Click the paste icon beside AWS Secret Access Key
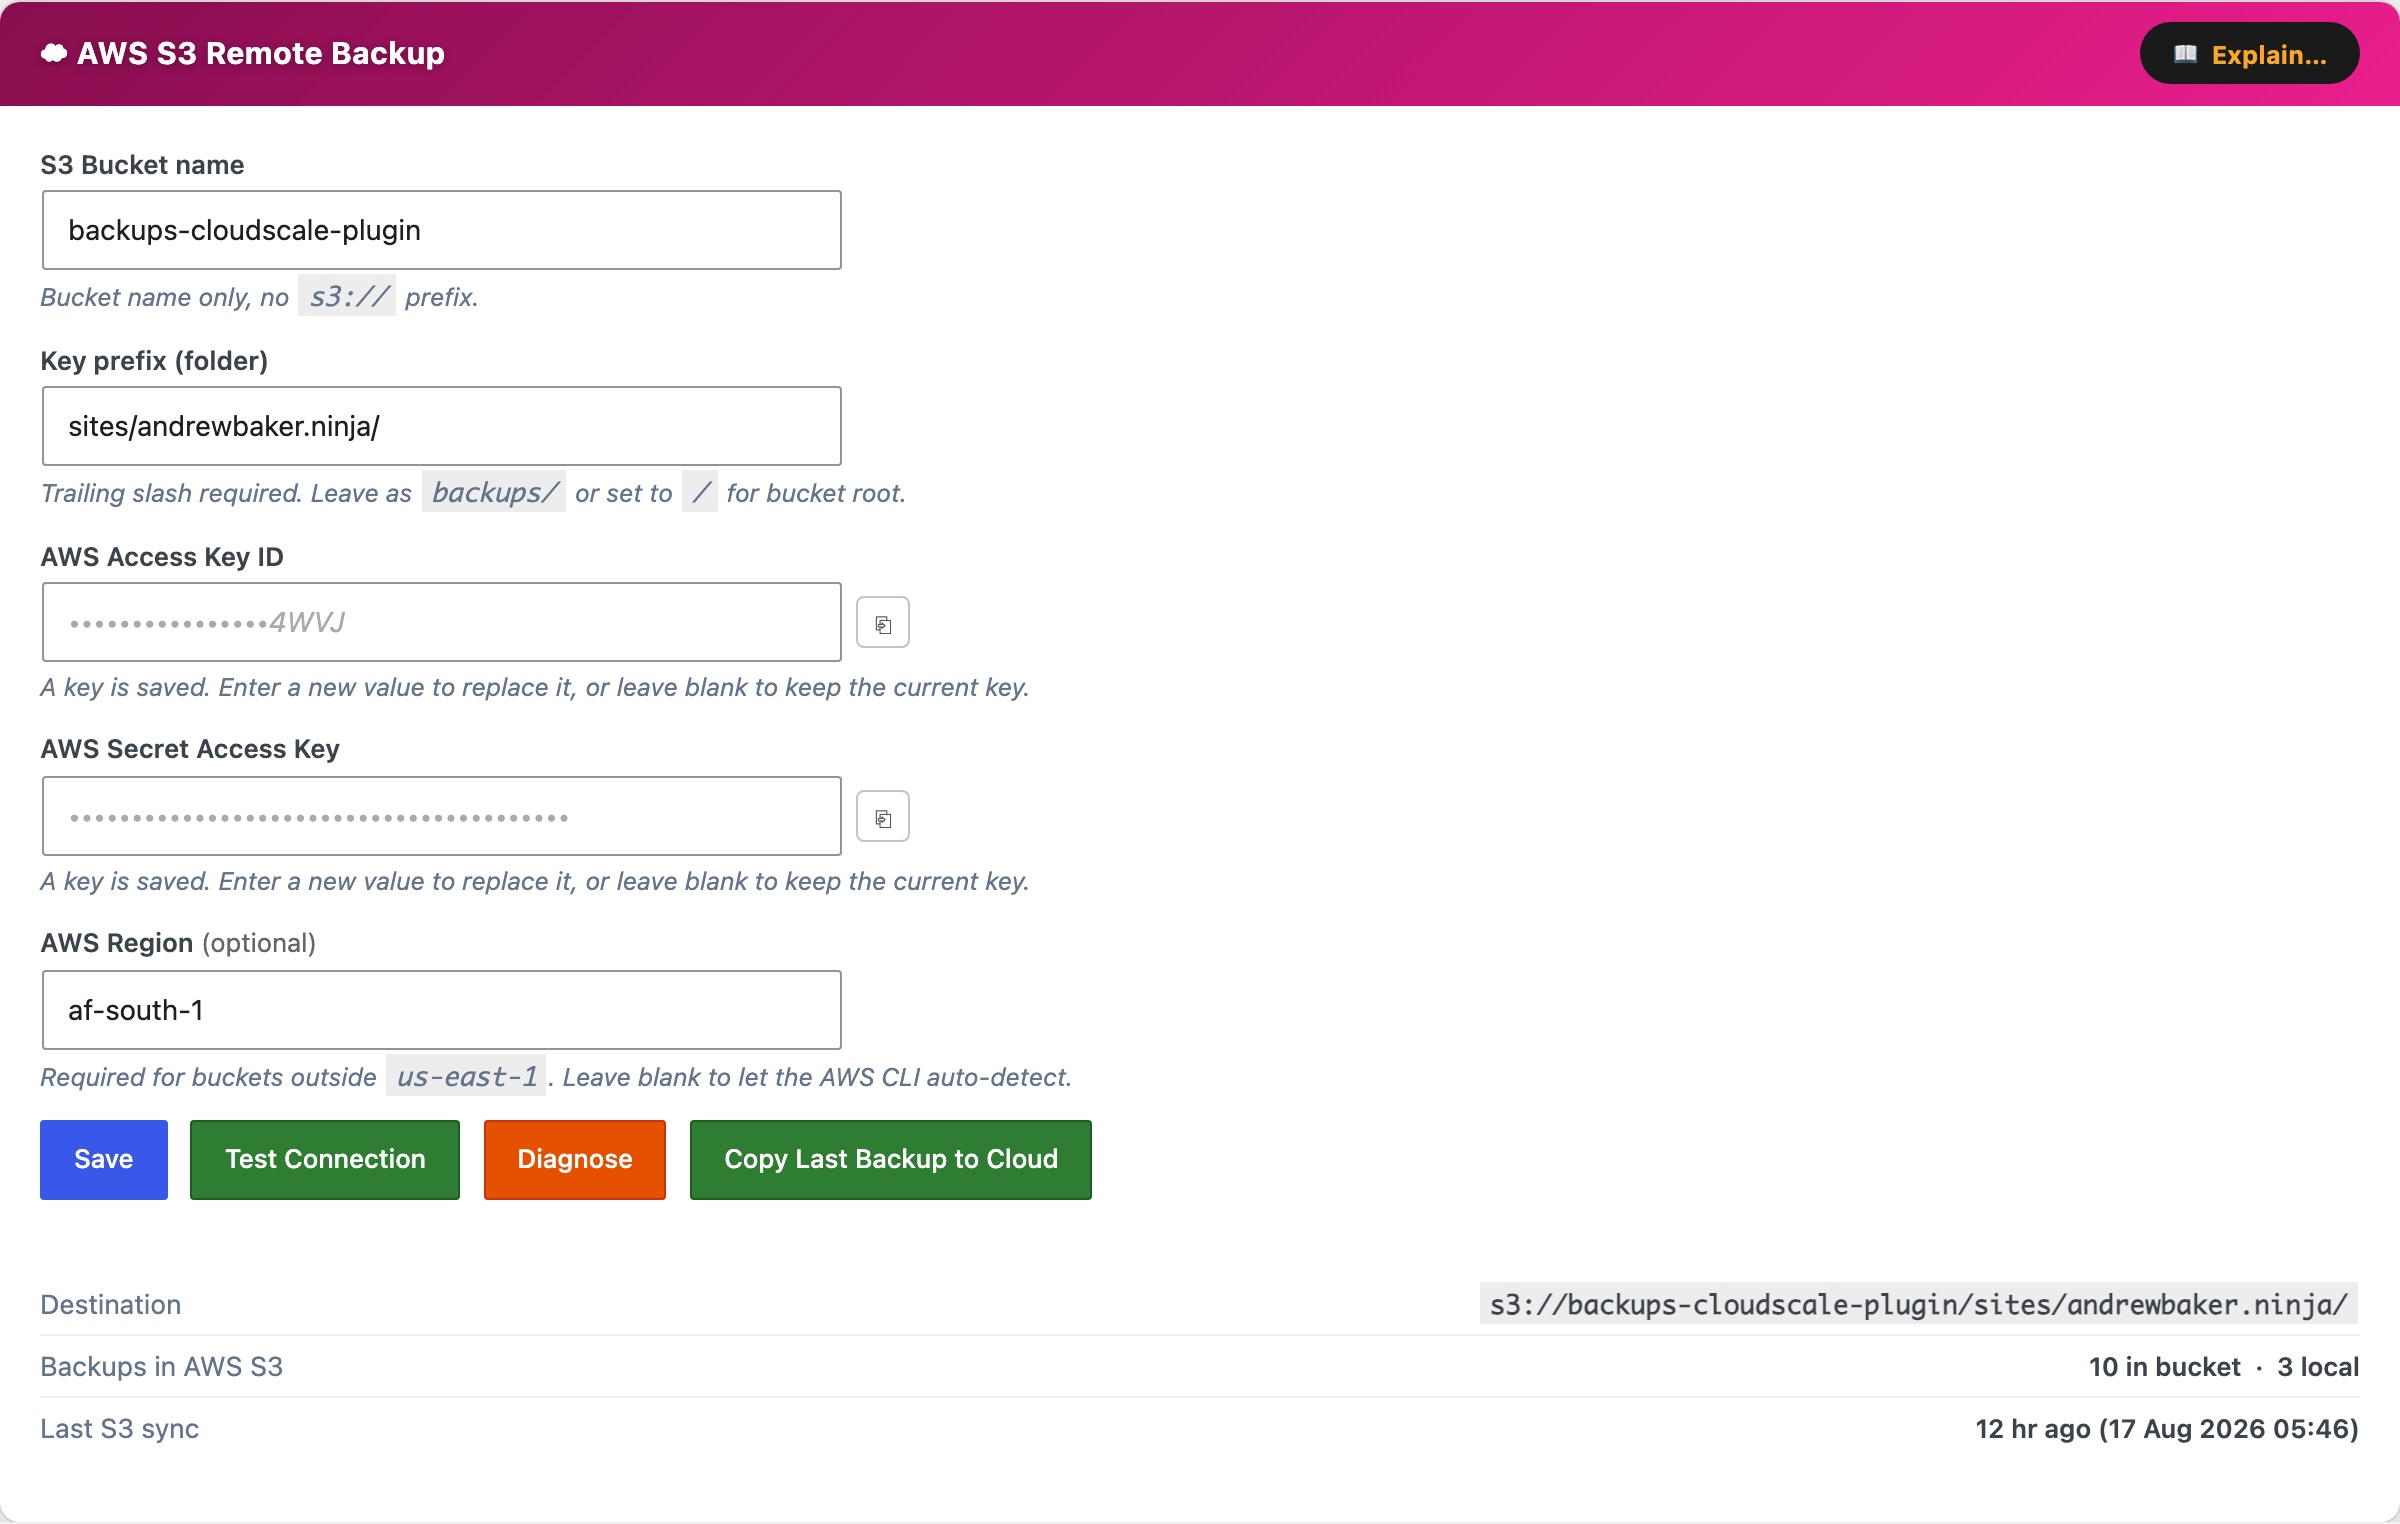 coord(883,817)
